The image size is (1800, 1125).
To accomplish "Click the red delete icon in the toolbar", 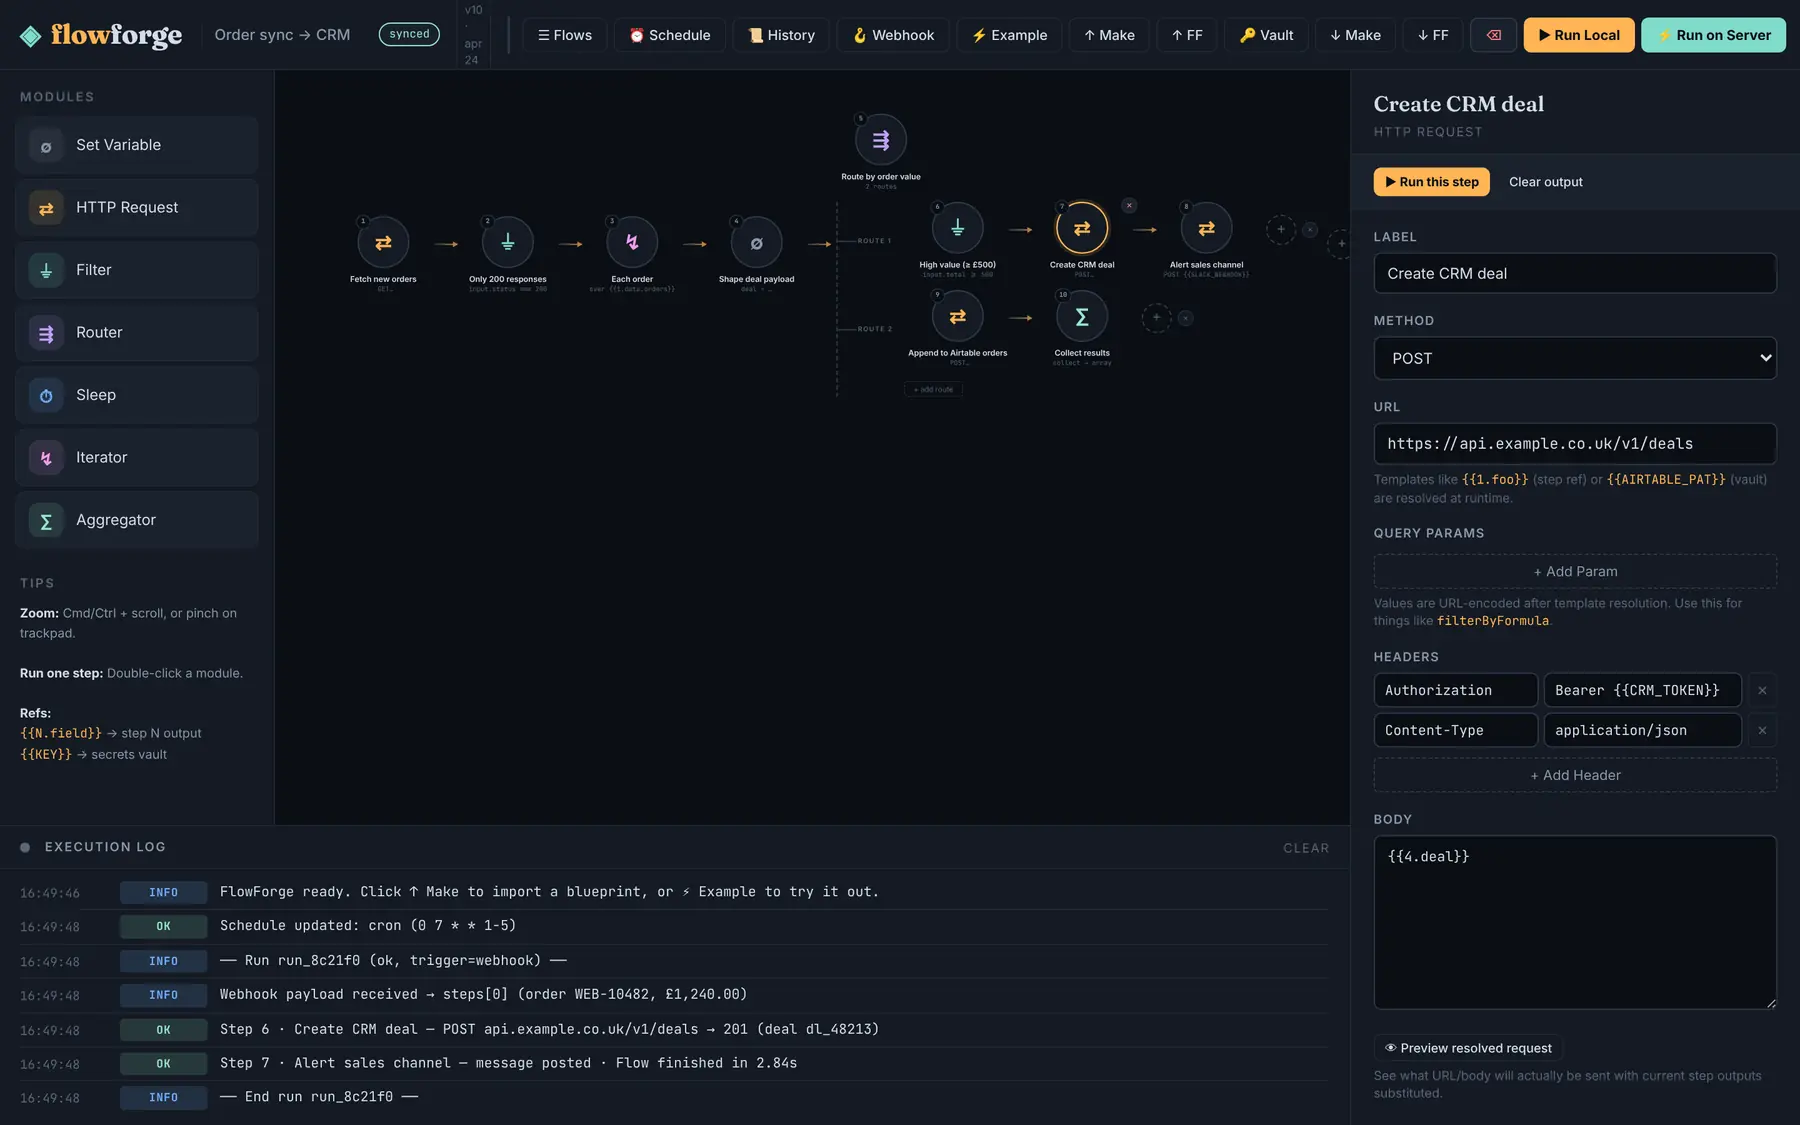I will point(1493,35).
